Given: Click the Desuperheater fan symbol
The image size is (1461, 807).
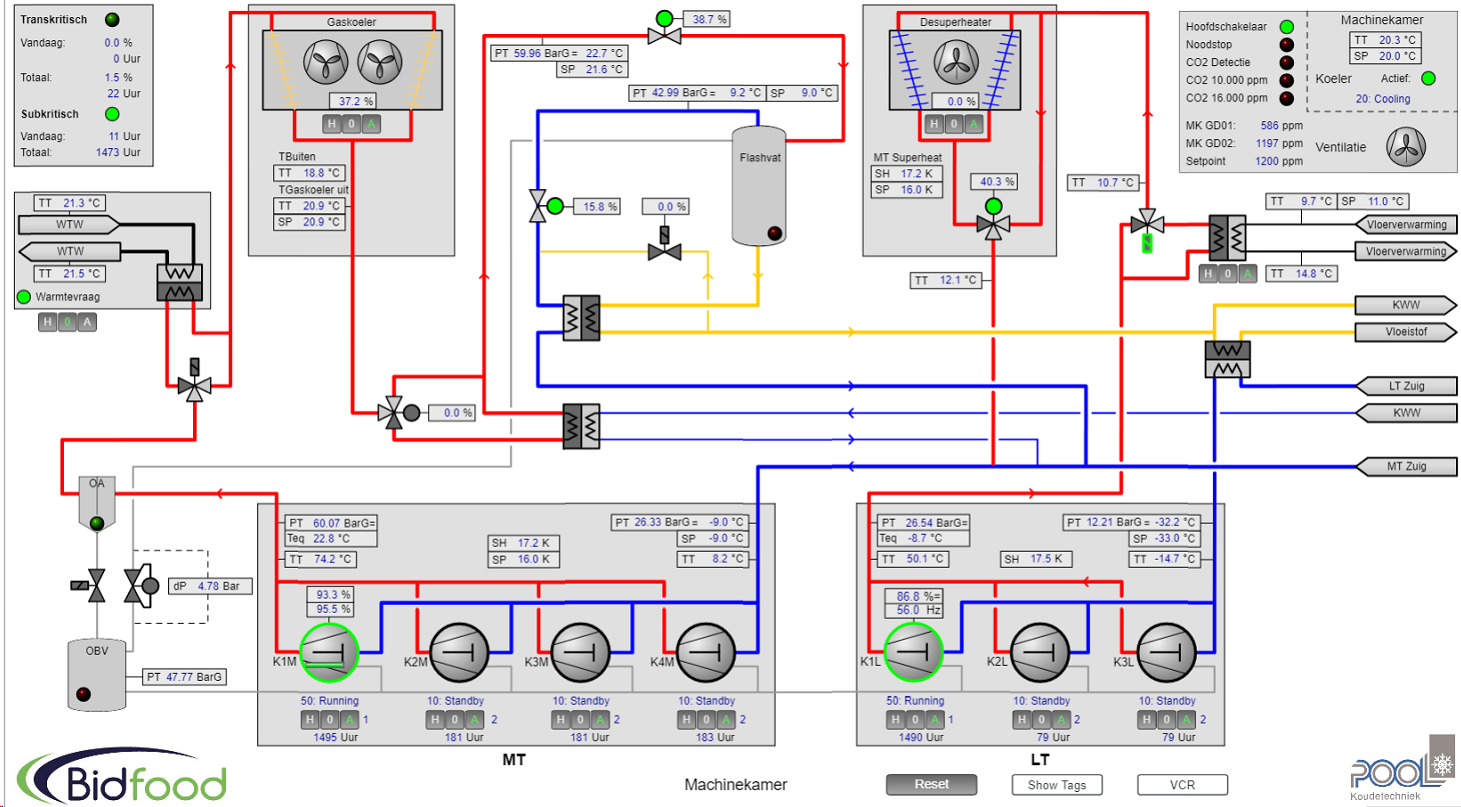Looking at the screenshot, I should click(954, 62).
